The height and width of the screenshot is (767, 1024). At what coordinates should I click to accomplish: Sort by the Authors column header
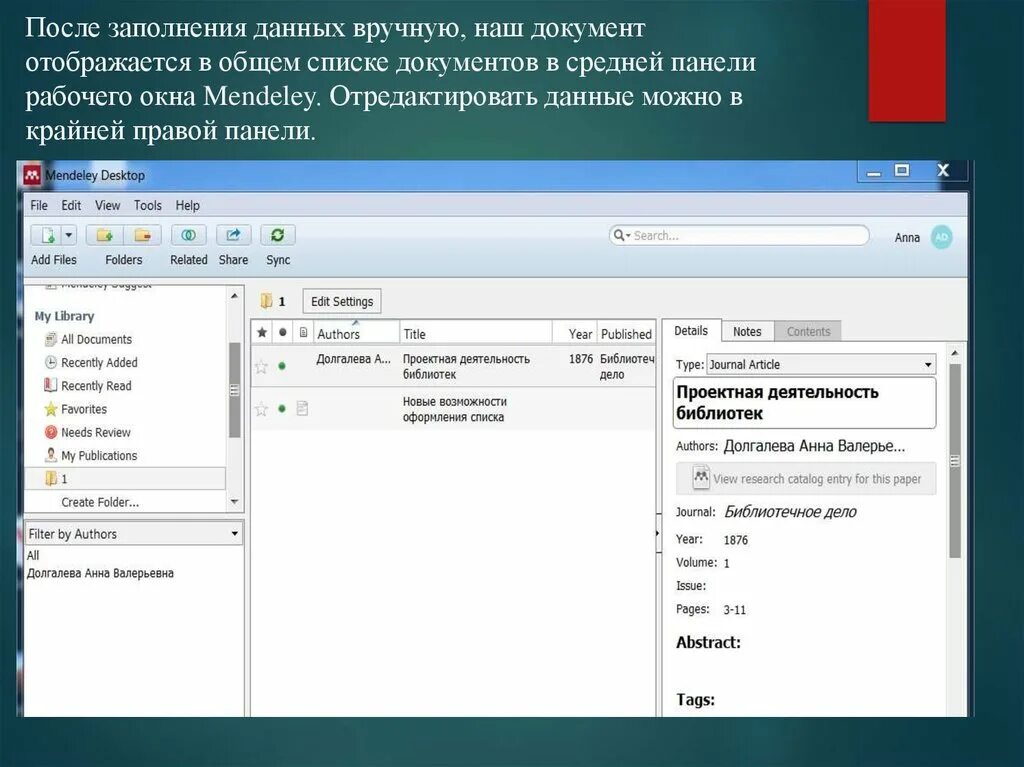tap(357, 333)
